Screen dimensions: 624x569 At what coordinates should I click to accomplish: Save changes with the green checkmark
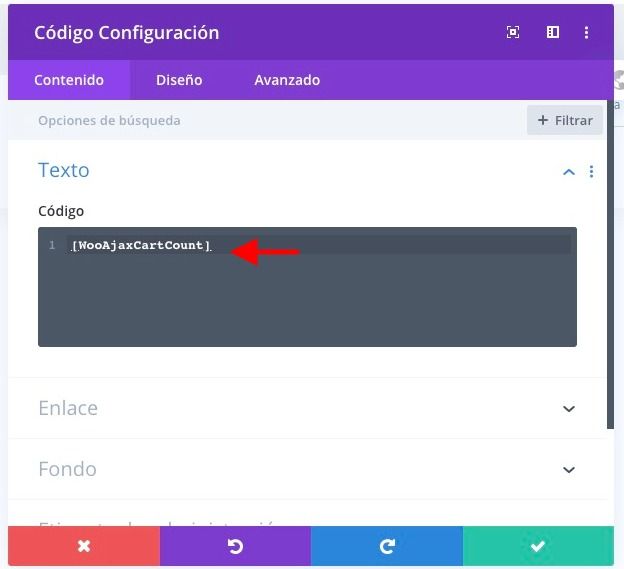(538, 546)
